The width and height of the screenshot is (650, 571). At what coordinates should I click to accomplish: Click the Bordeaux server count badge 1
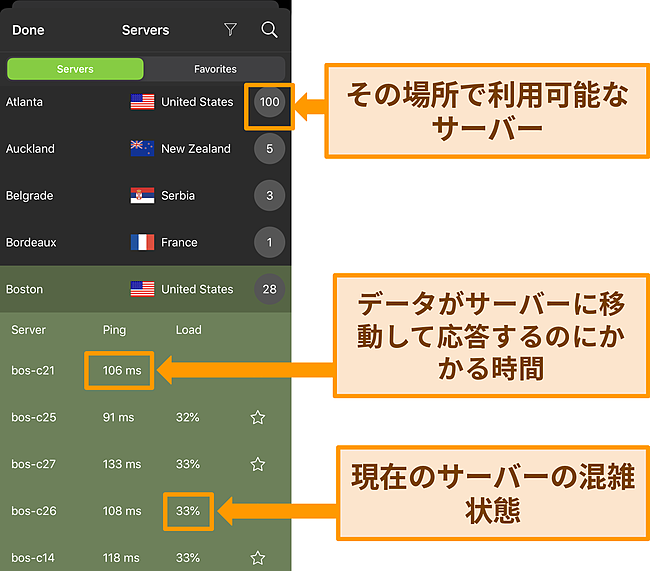coord(269,242)
